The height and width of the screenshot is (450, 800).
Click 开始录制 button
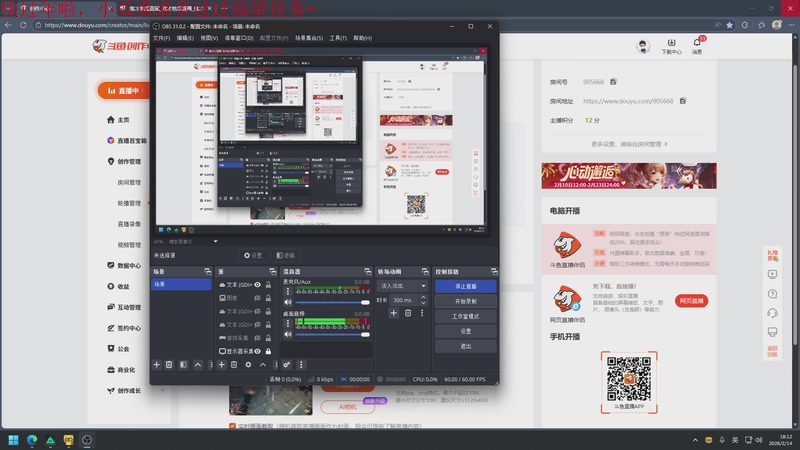point(465,301)
